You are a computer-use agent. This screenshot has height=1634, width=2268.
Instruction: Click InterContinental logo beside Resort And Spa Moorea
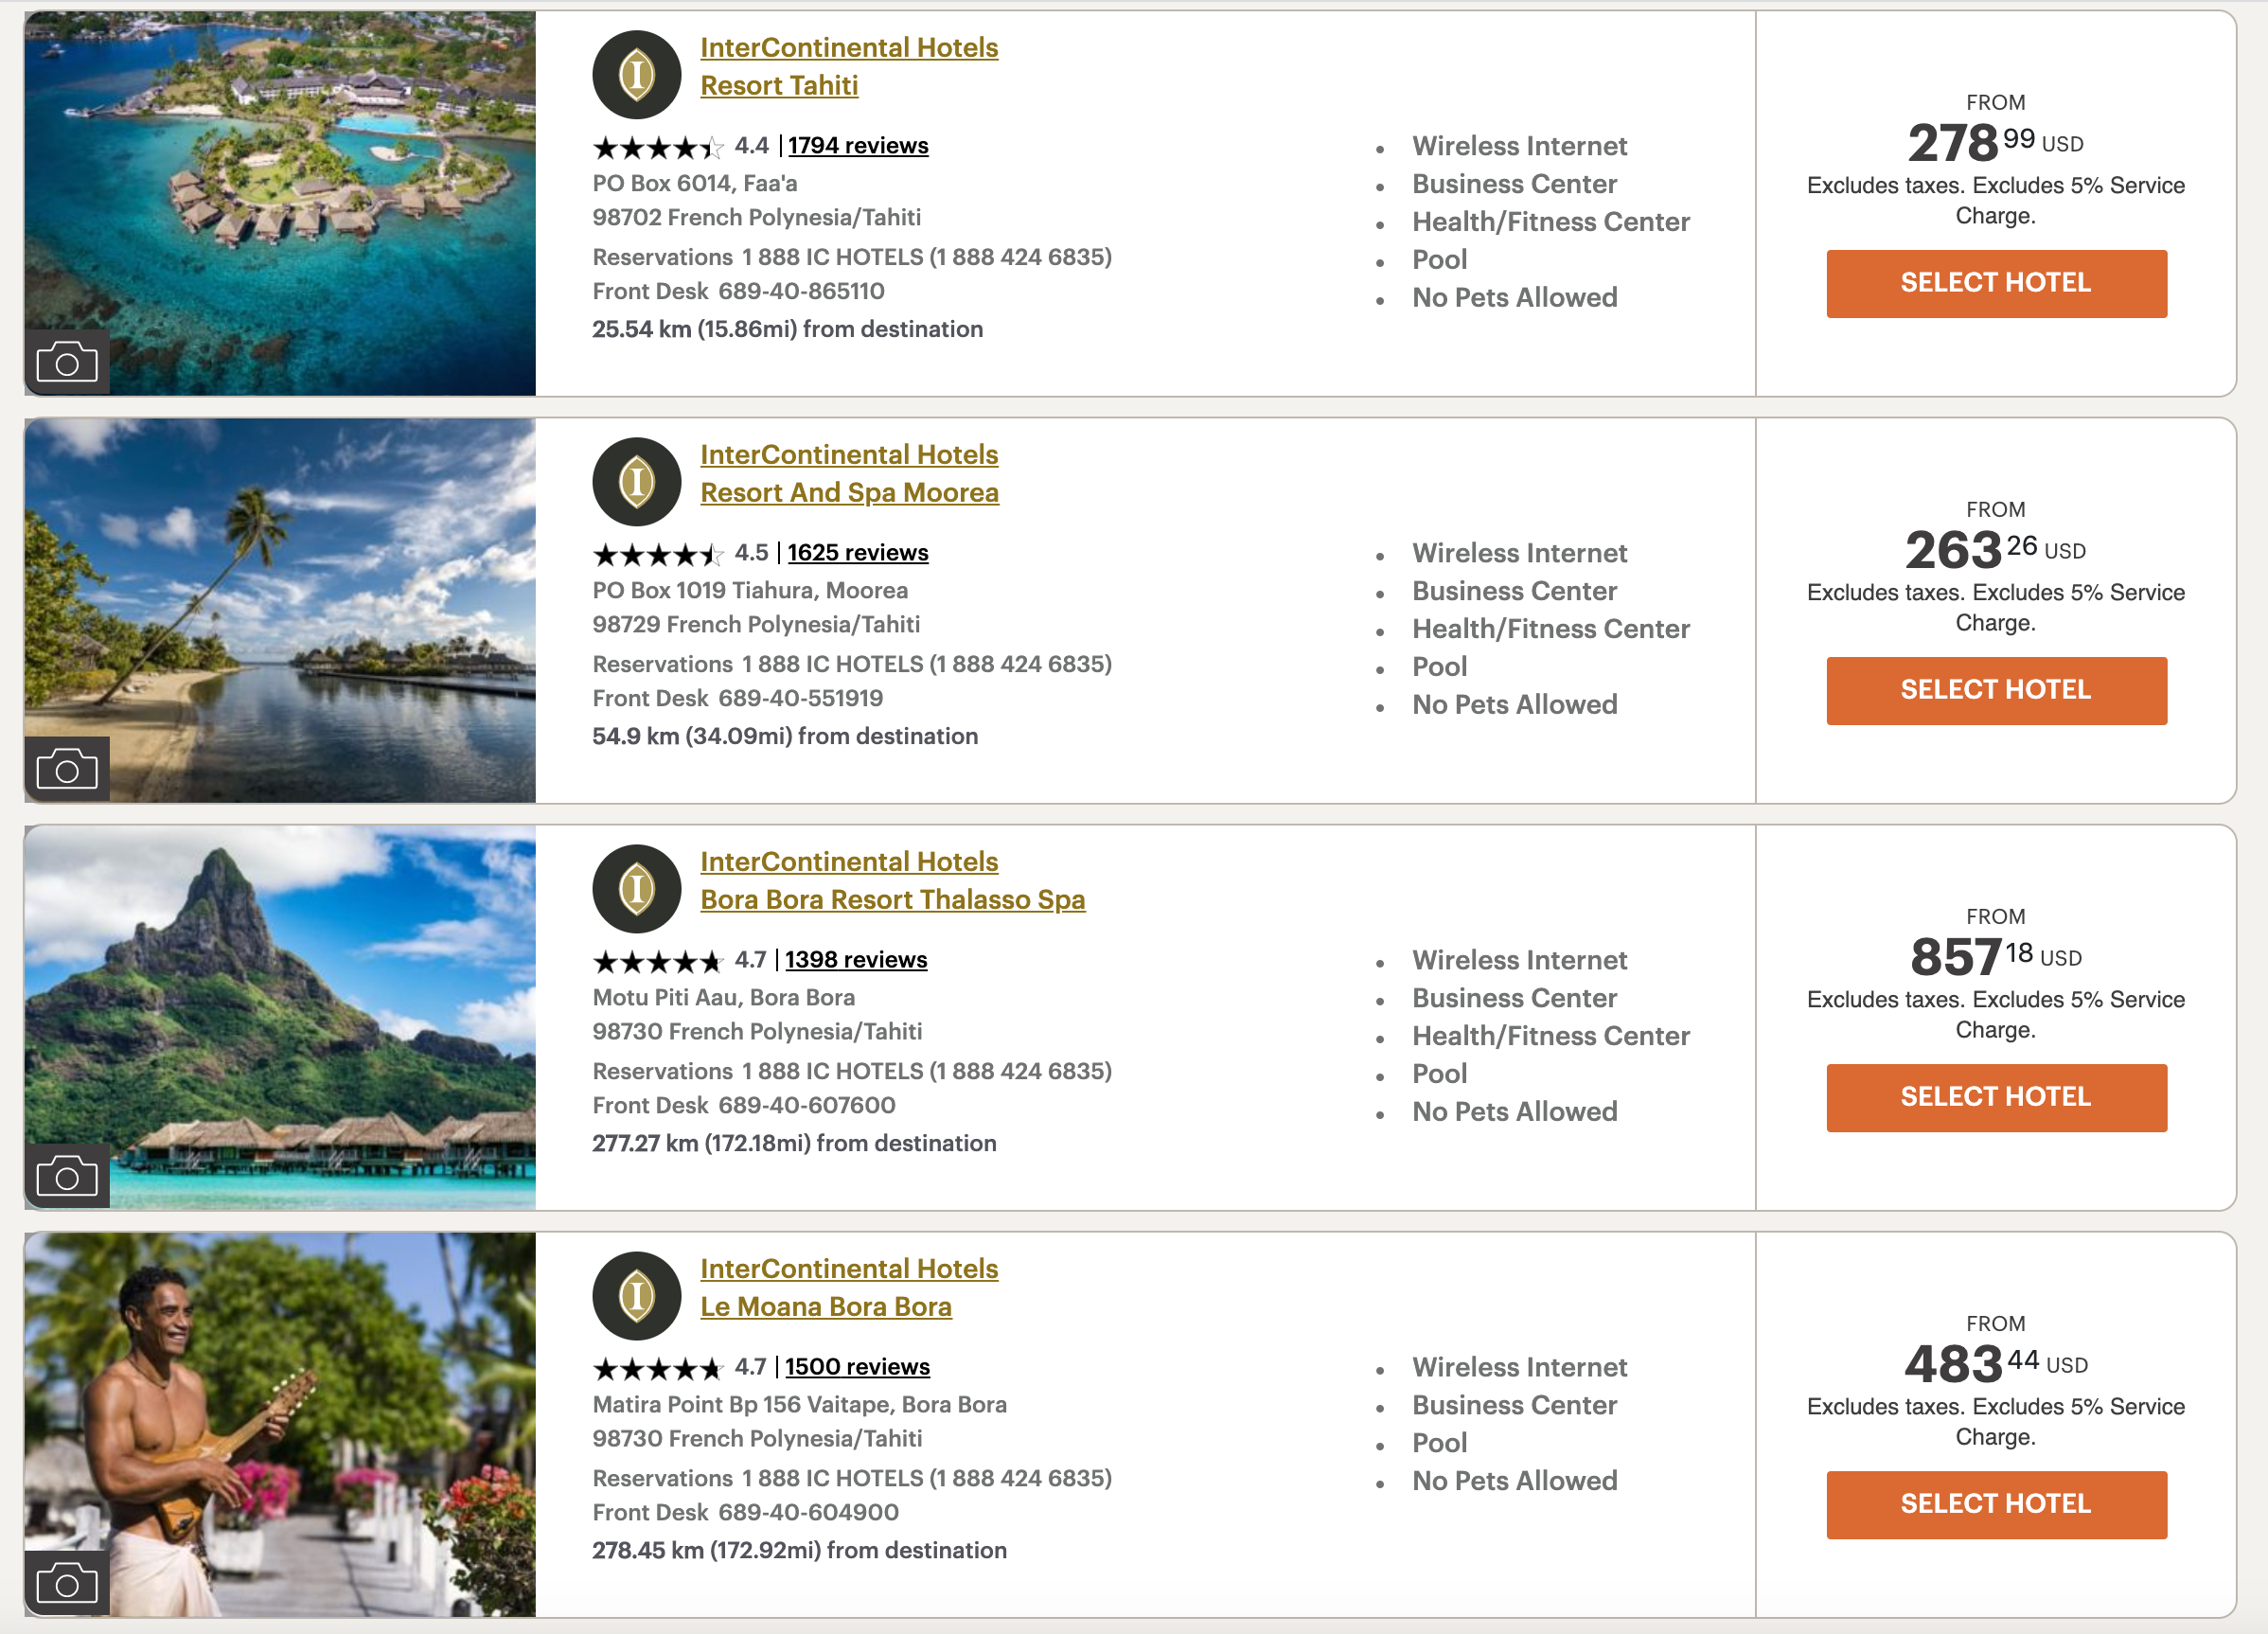pos(637,482)
